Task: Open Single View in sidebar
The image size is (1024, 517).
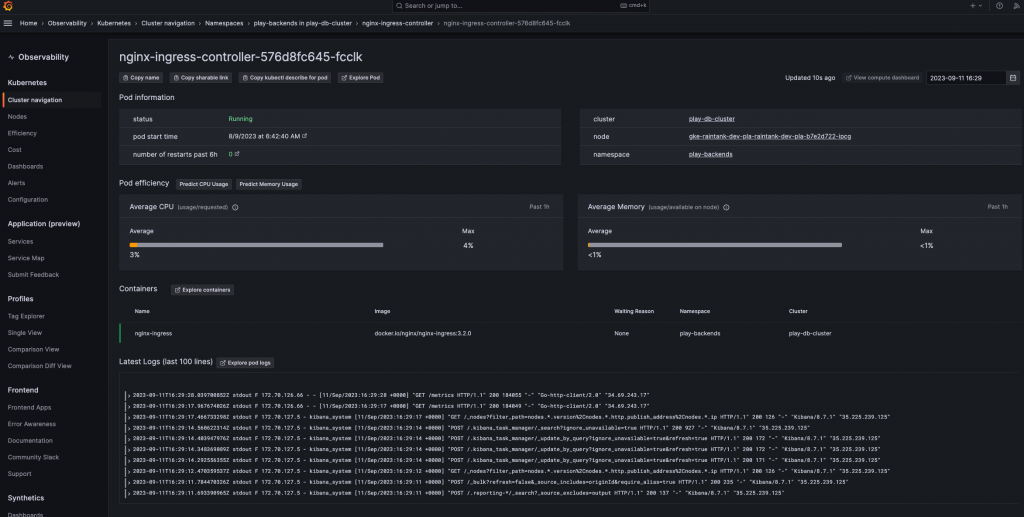Action: pos(25,333)
